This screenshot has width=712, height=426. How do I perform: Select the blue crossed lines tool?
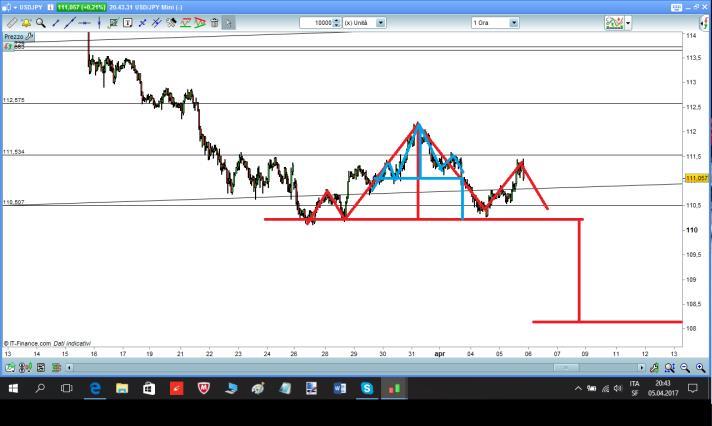tap(156, 23)
